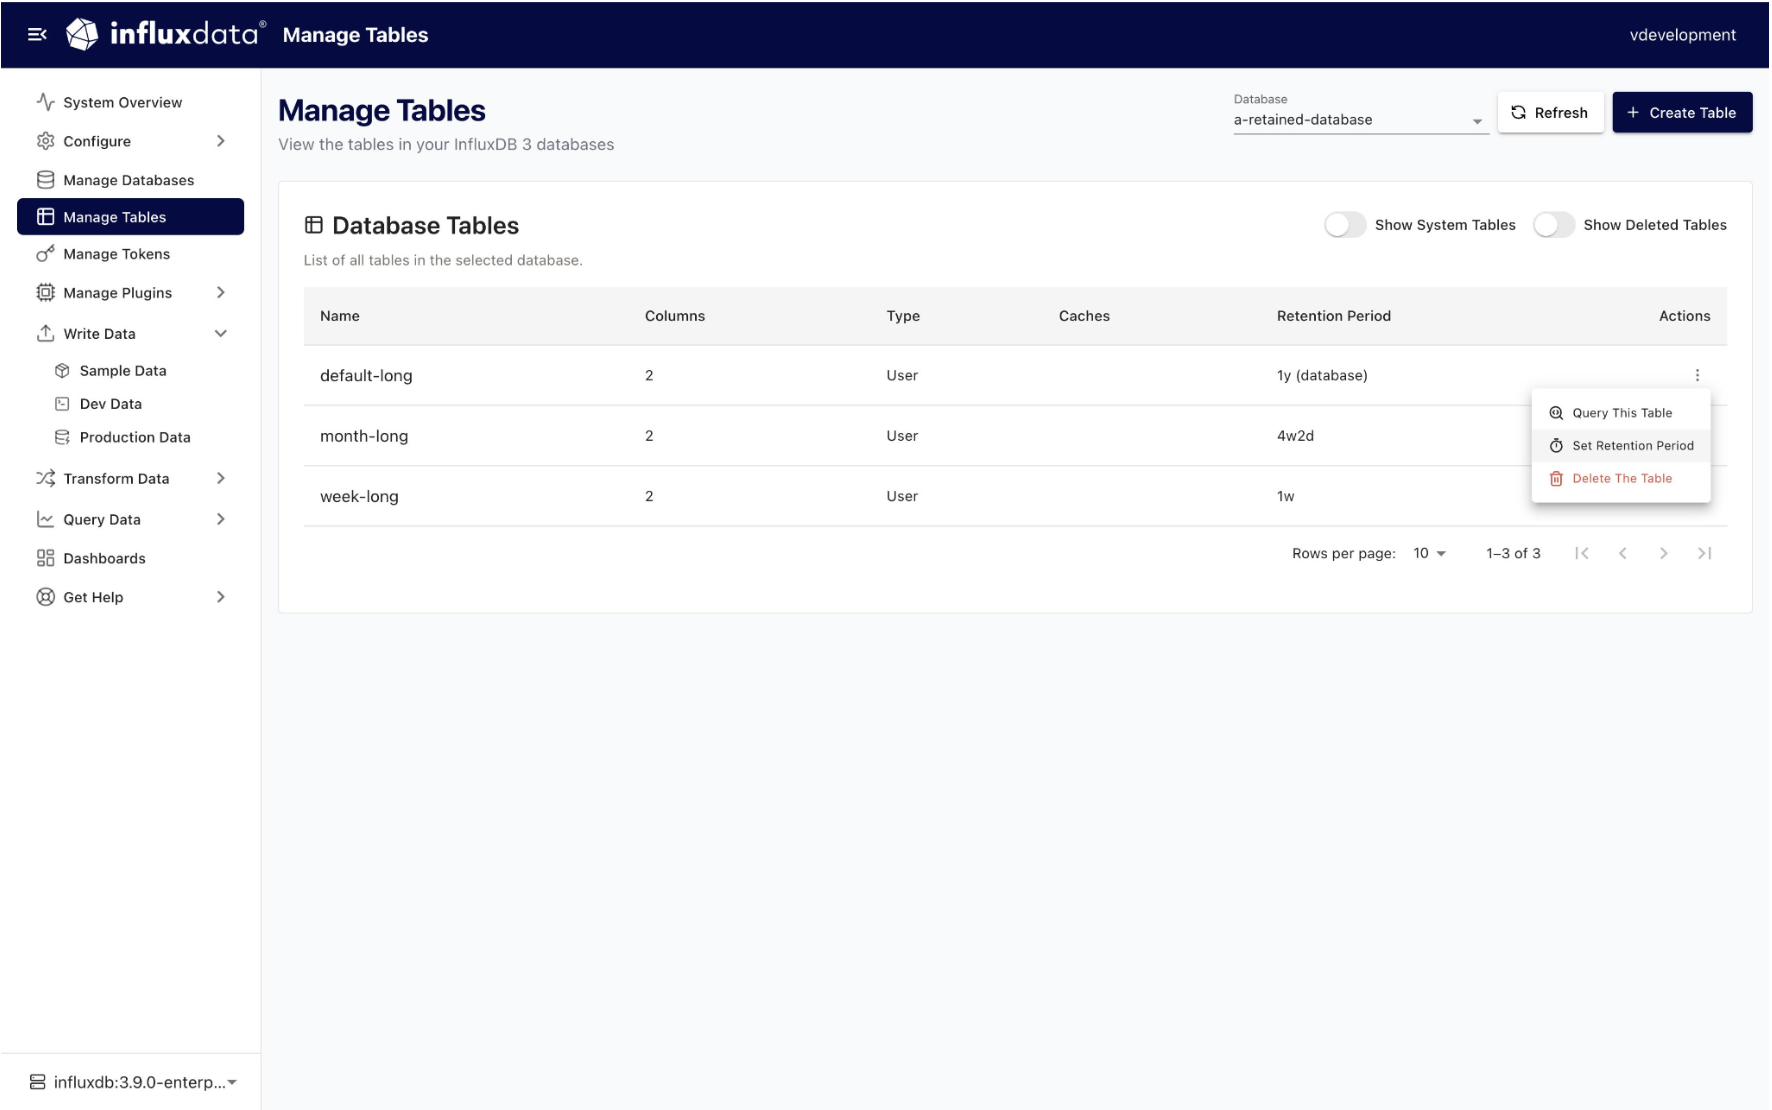Screen dimensions: 1772x1110
Task: Choose Delete The Table option
Action: pos(1621,478)
